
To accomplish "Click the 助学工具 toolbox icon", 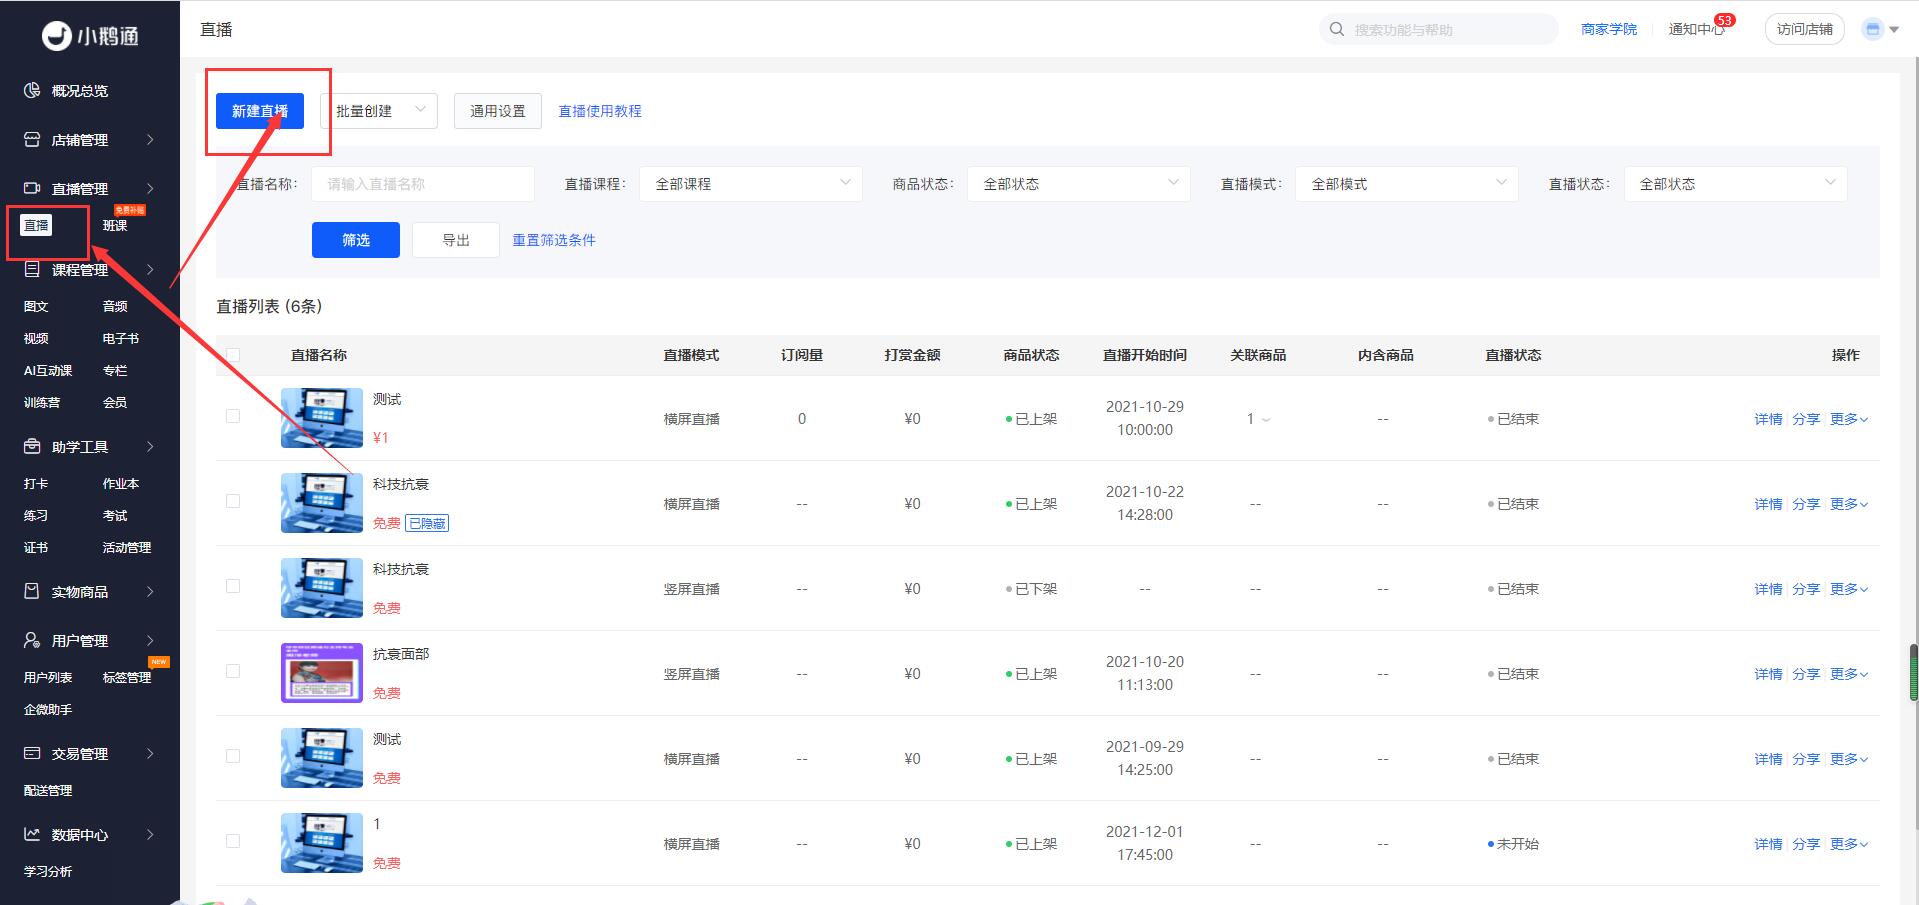I will click(x=32, y=446).
